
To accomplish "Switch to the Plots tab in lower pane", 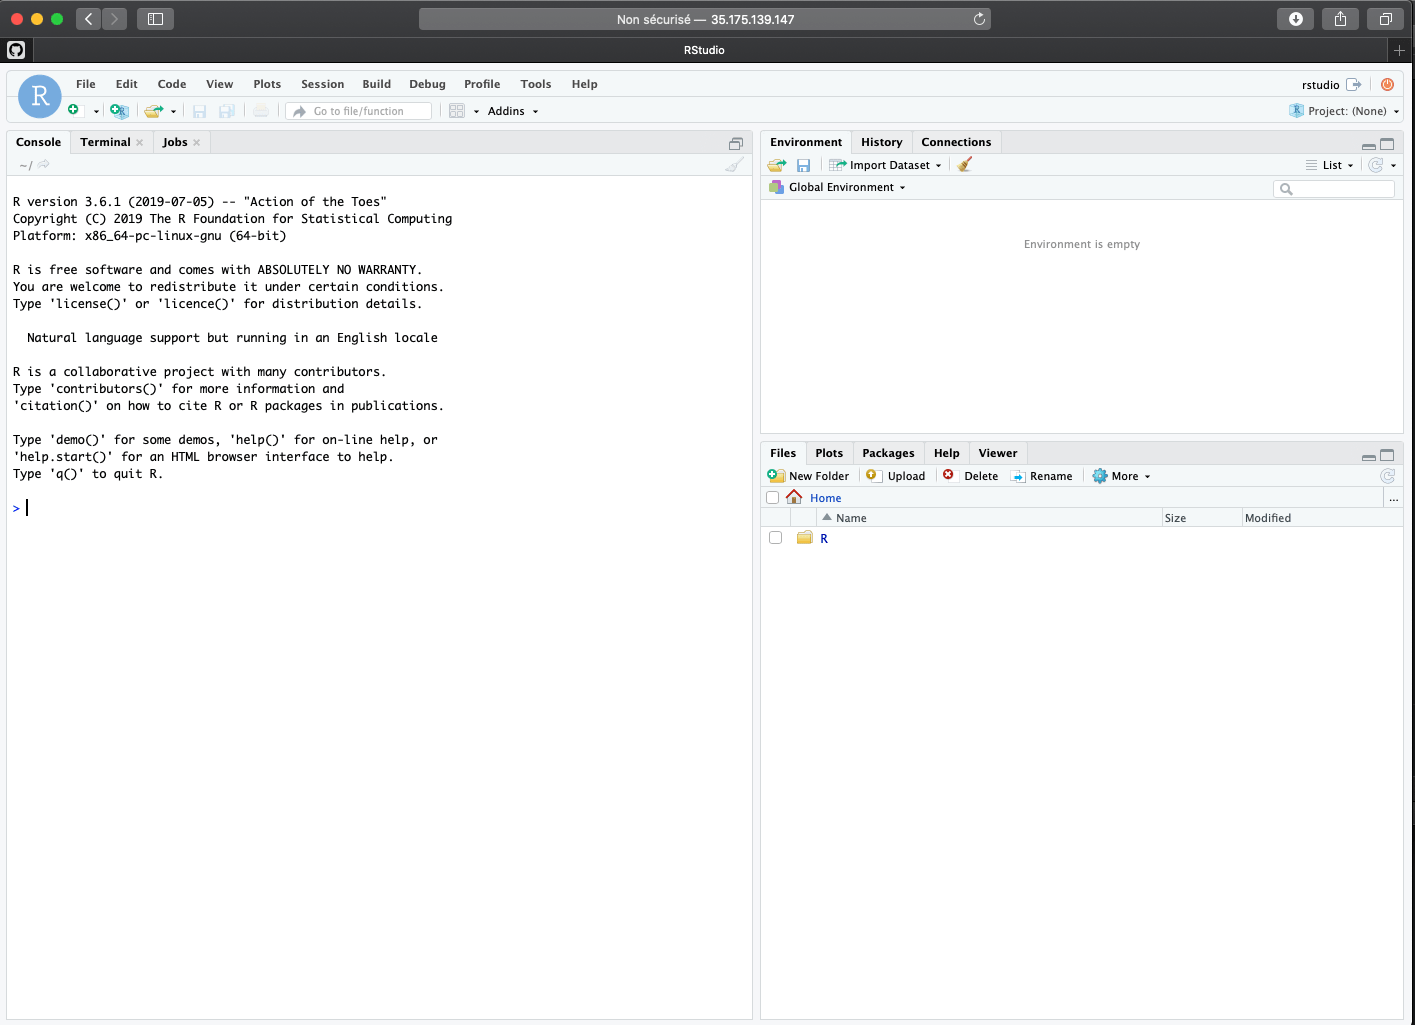I will click(829, 453).
